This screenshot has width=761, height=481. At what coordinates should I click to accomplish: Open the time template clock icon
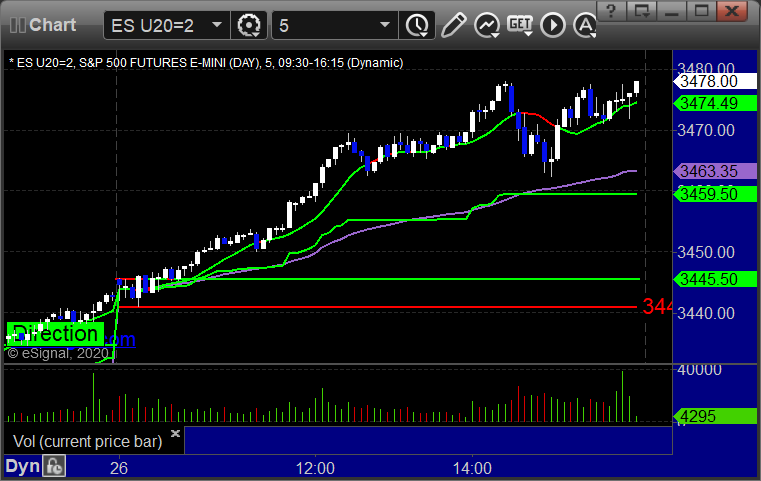point(417,25)
